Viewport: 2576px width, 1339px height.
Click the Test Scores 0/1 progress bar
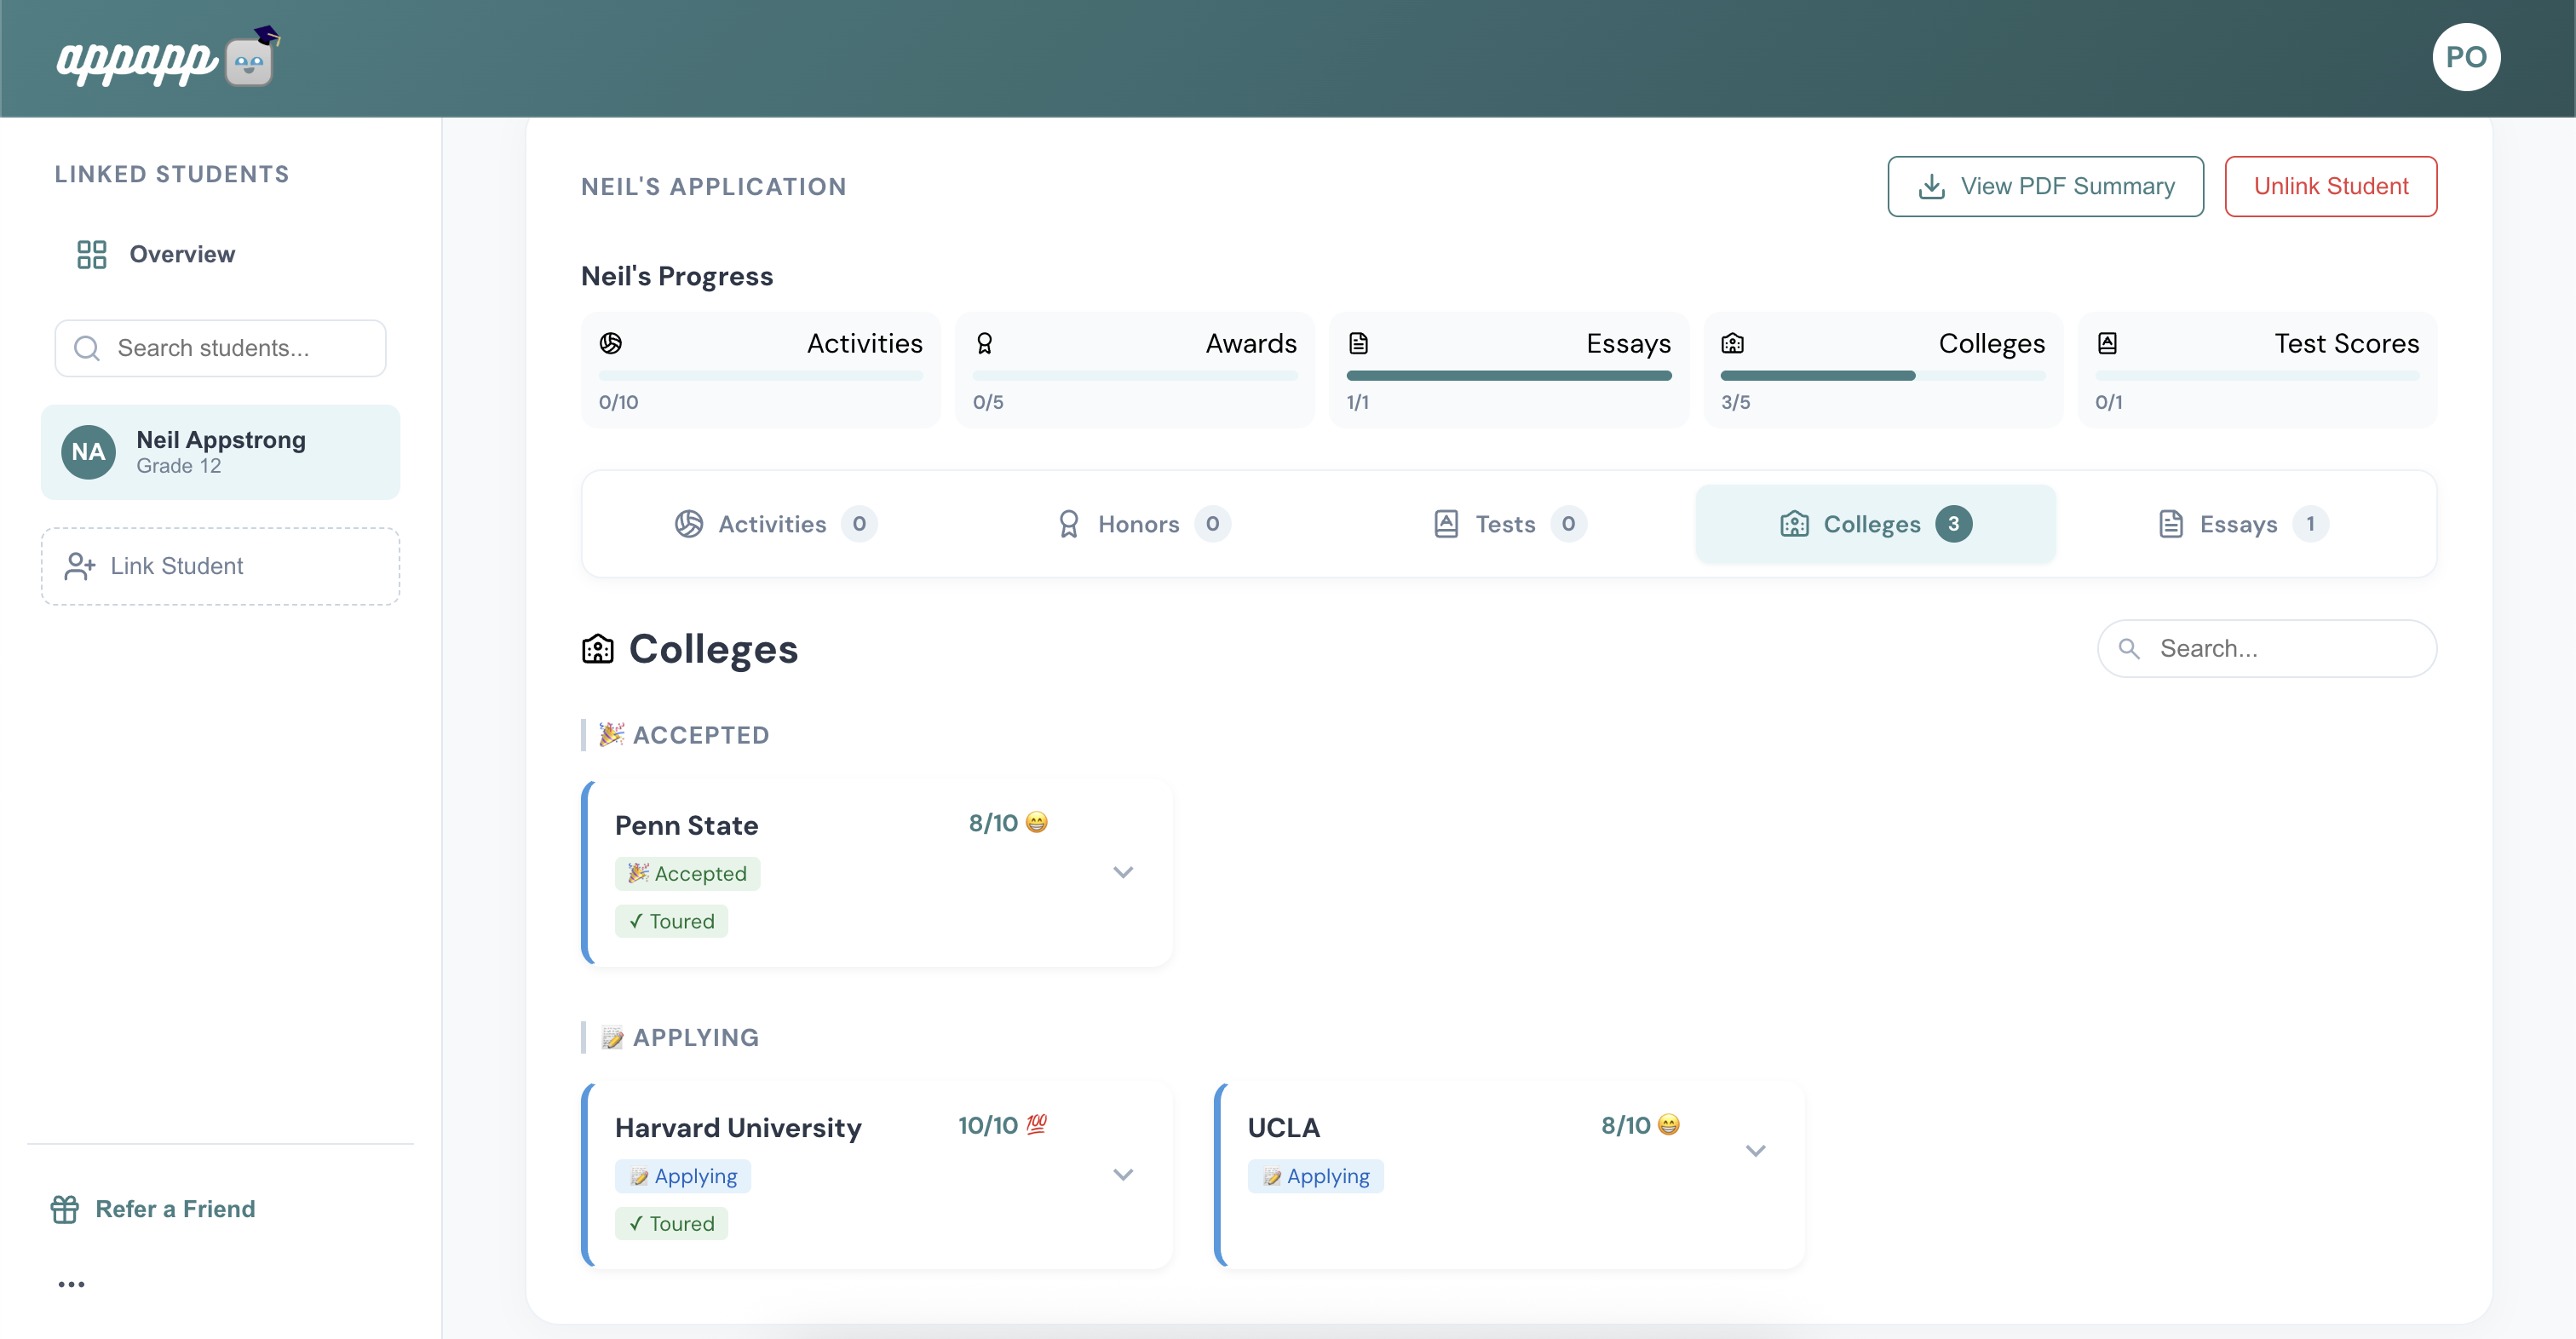click(x=2257, y=376)
